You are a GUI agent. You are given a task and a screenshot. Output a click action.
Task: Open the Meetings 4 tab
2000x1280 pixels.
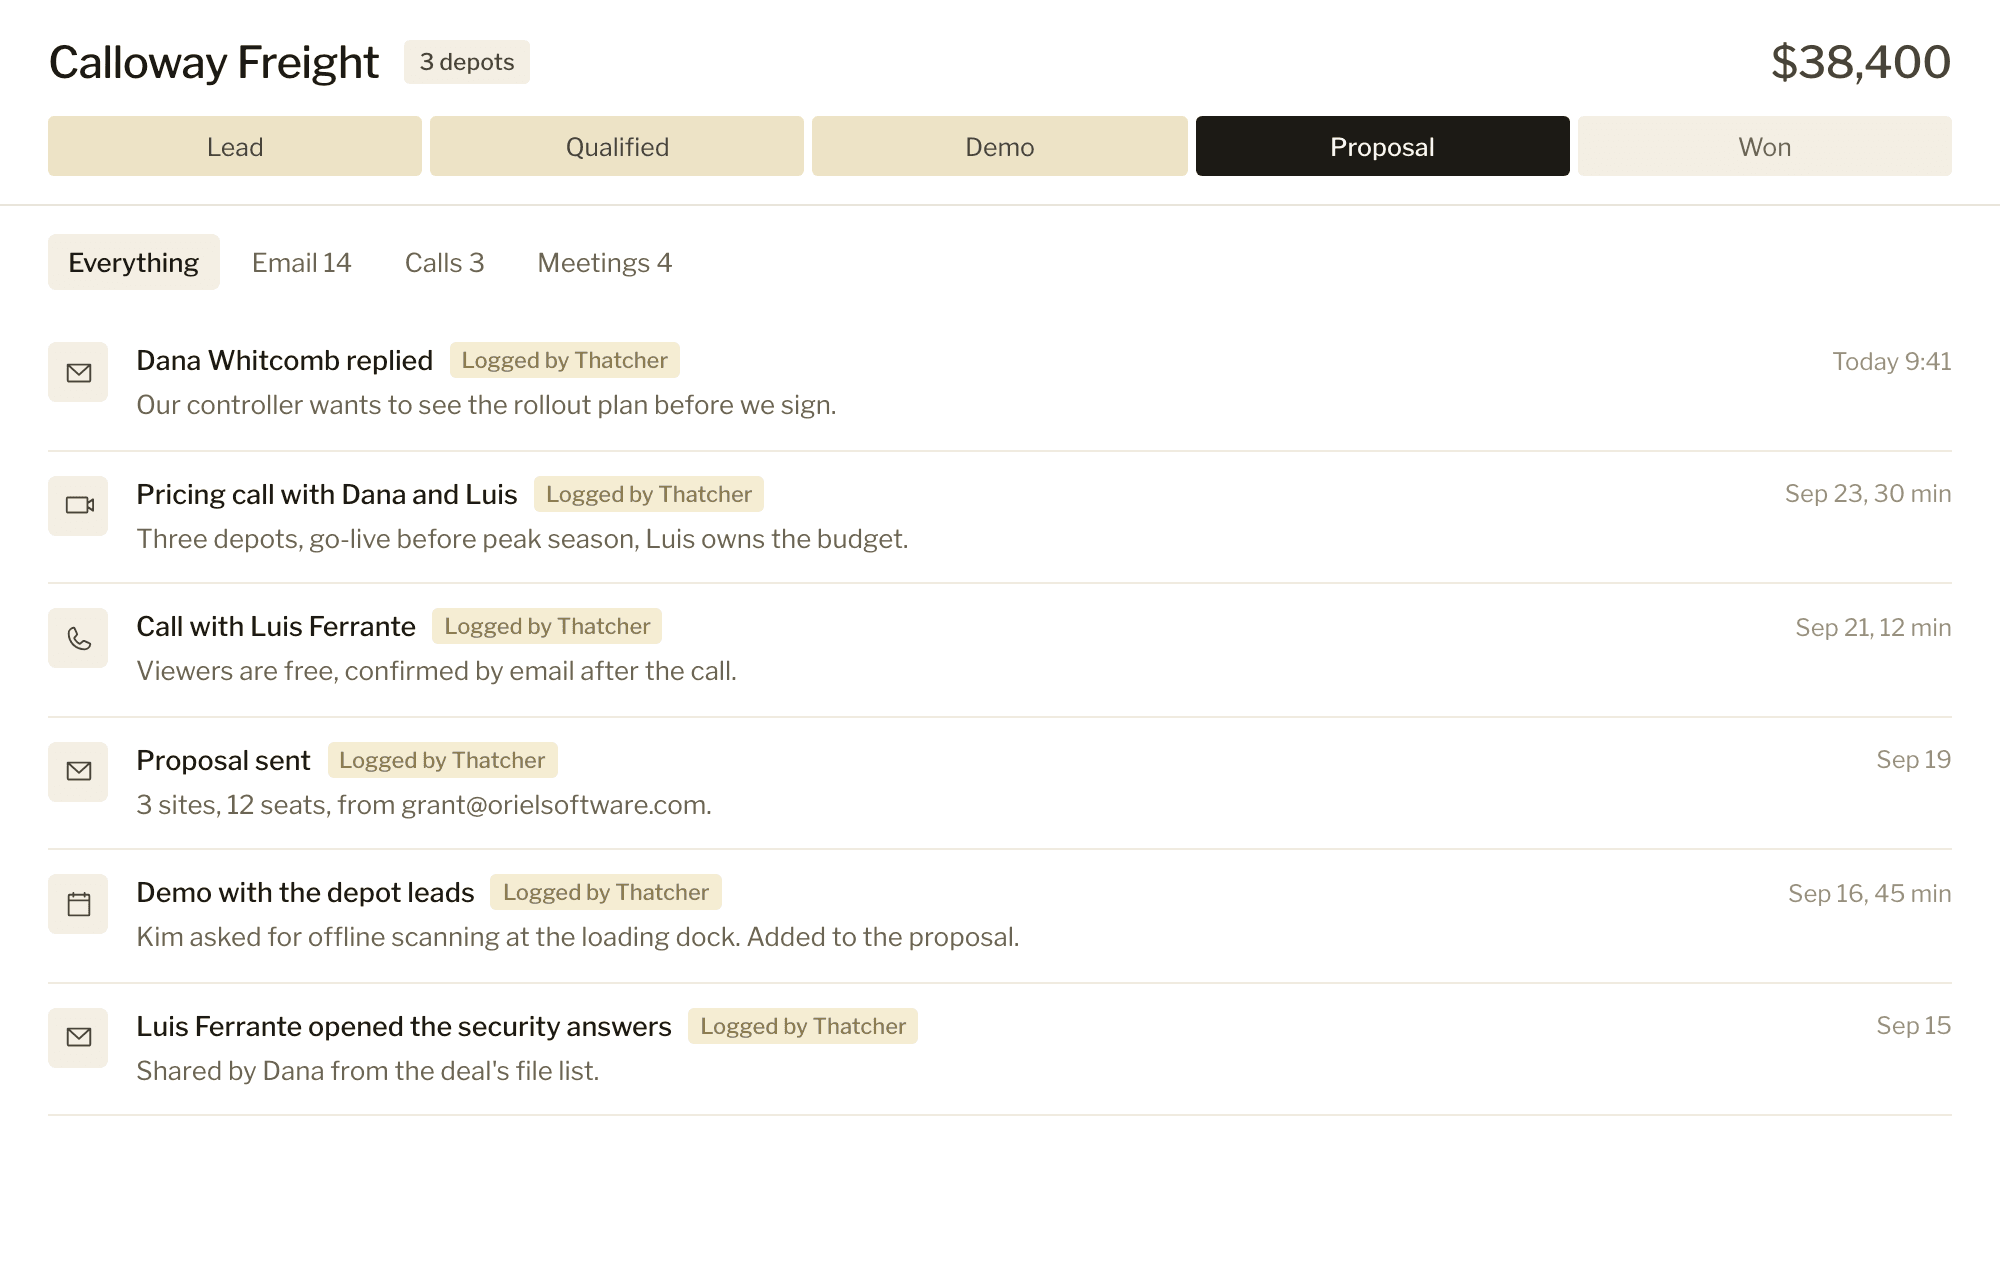click(605, 262)
